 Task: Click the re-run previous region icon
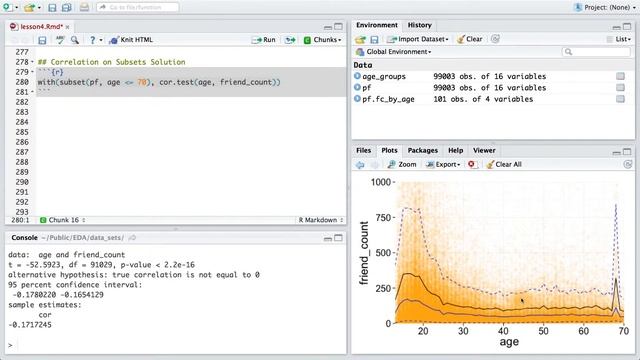point(290,40)
